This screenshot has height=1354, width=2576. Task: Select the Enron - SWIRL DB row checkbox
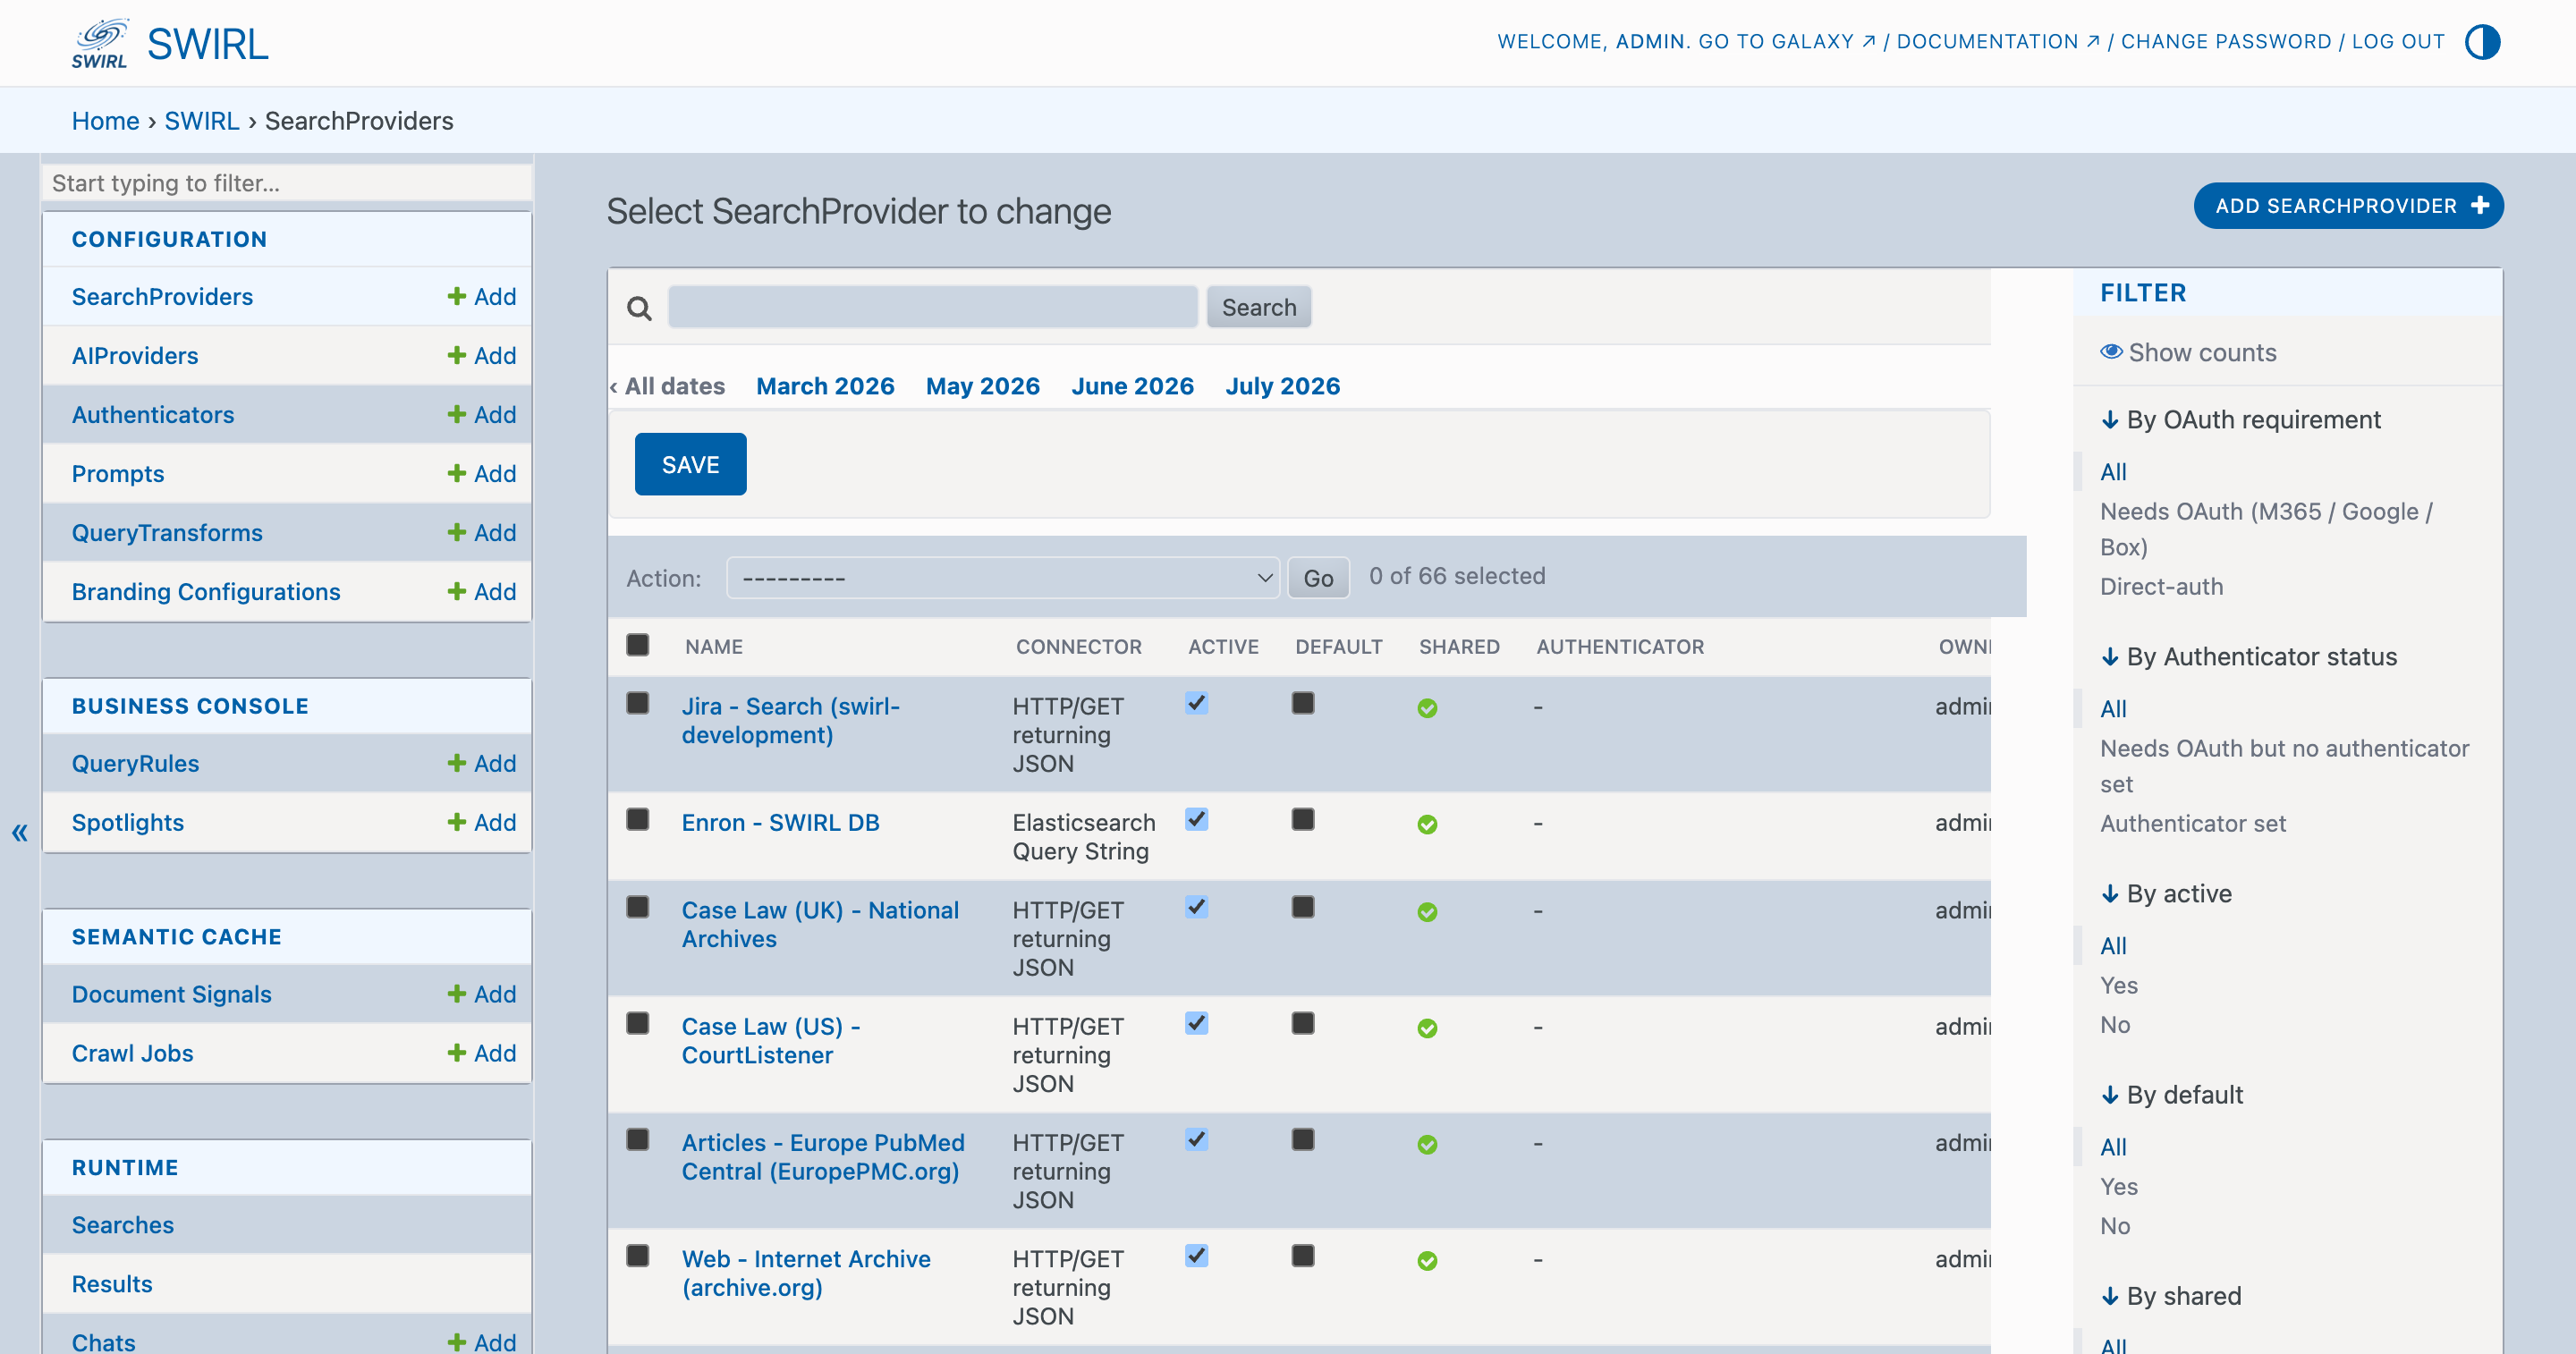click(x=637, y=819)
